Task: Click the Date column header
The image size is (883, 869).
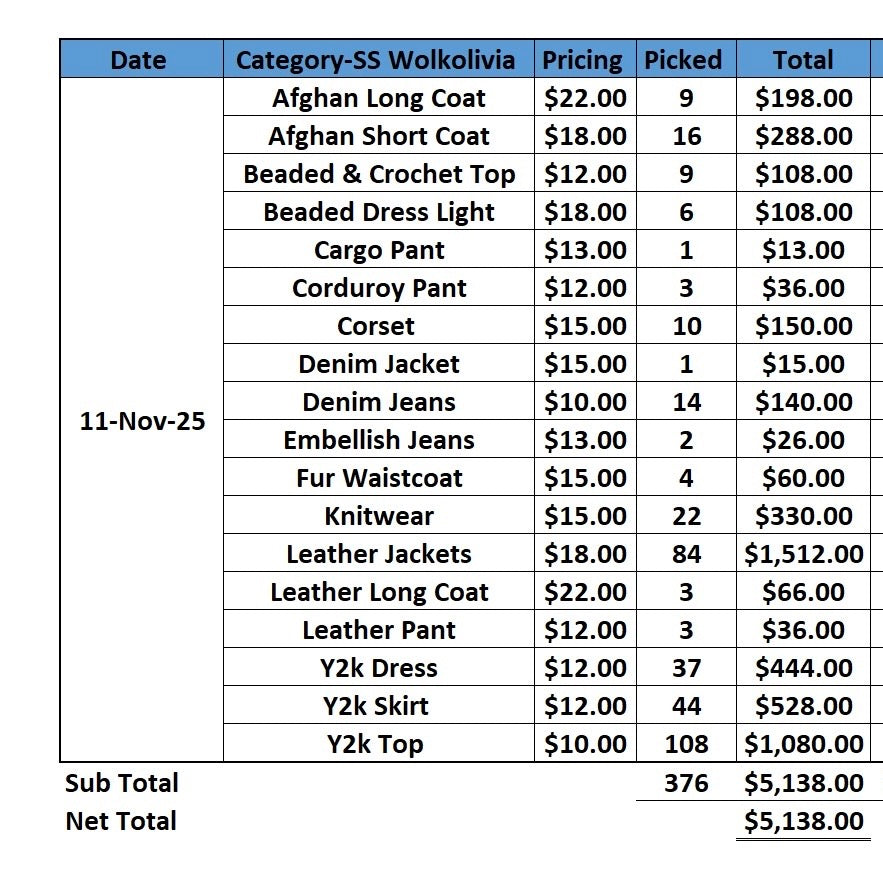Action: pyautogui.click(x=138, y=60)
